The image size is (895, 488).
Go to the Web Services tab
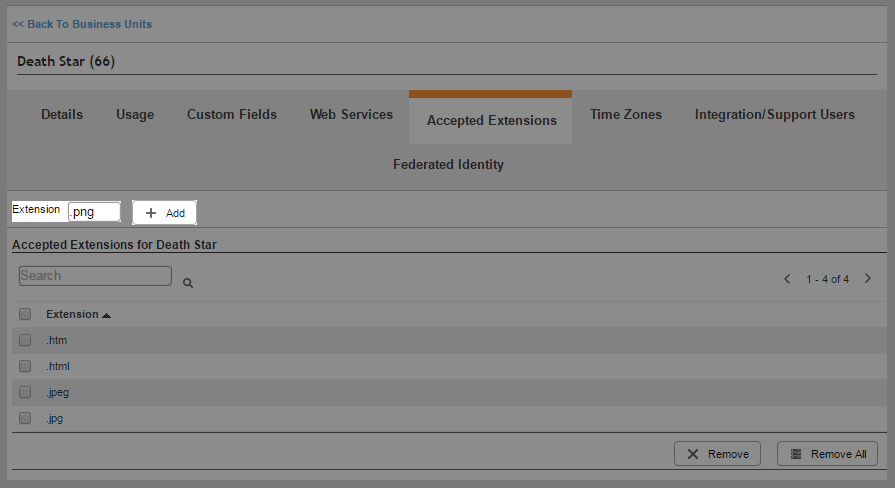click(x=351, y=115)
